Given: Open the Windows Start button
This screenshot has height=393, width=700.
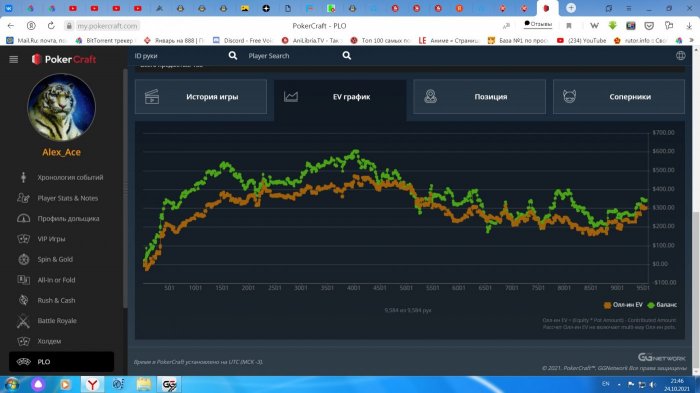Looking at the screenshot, I should 11,384.
